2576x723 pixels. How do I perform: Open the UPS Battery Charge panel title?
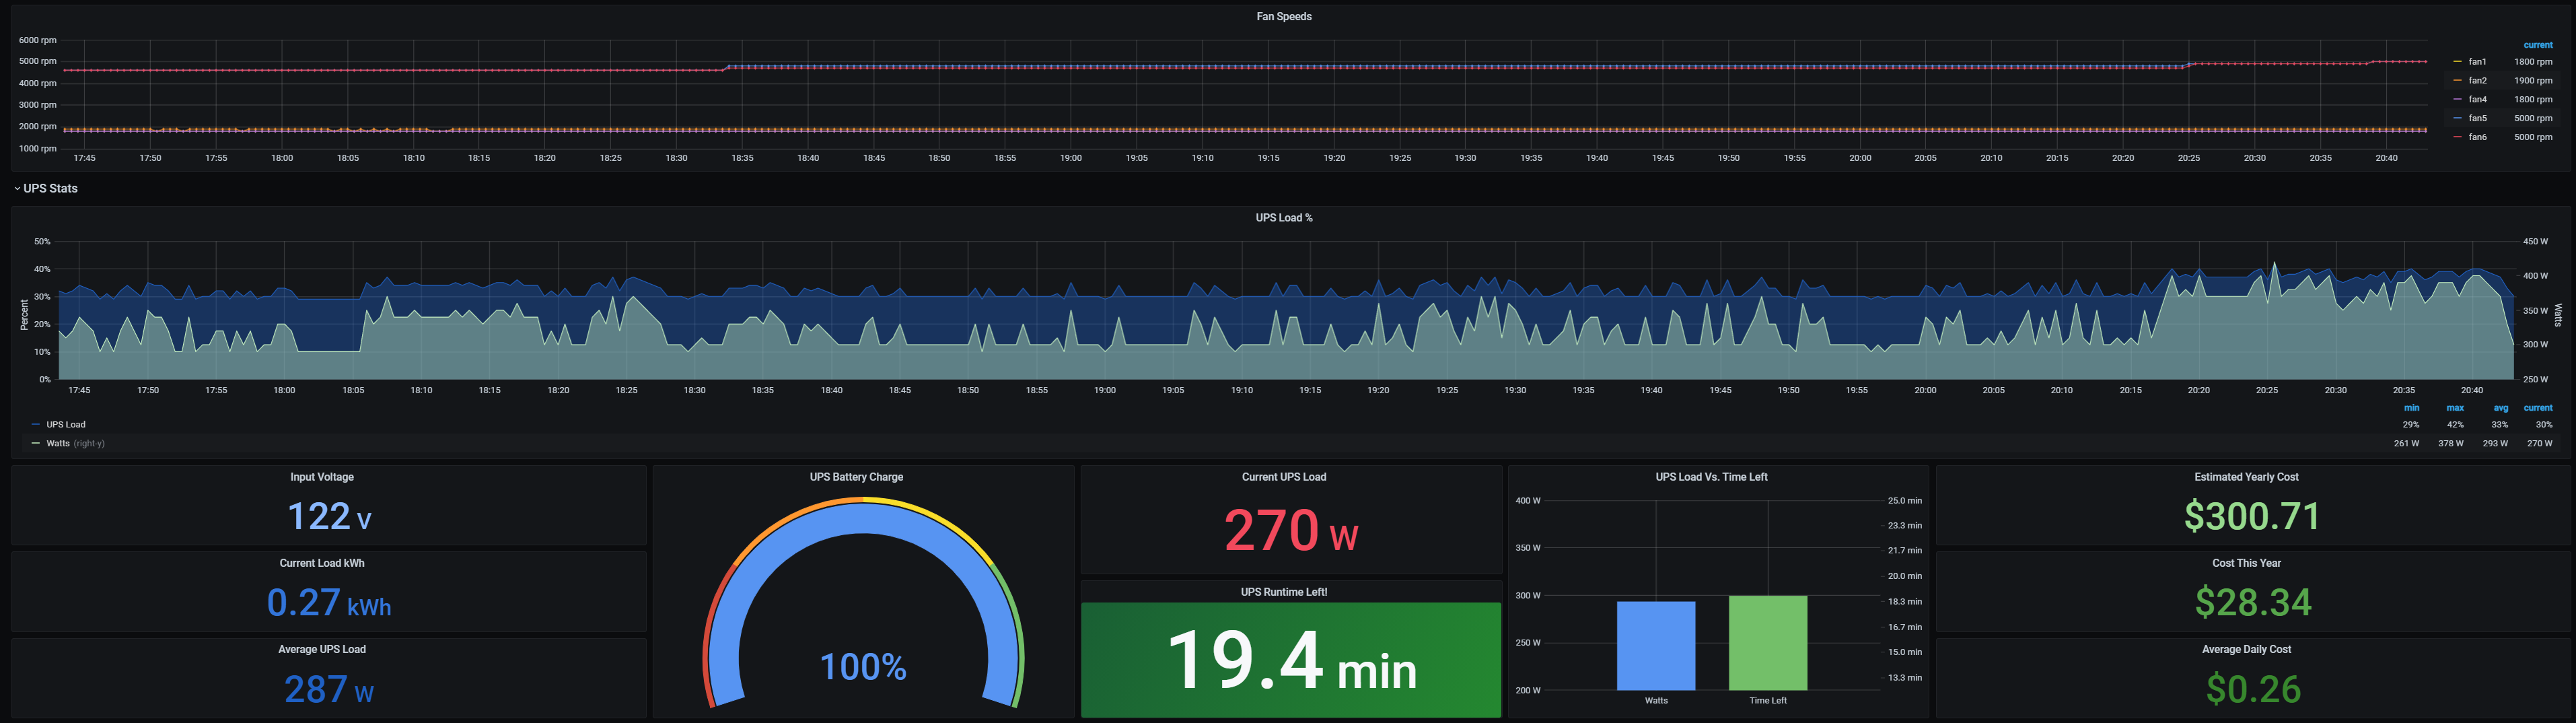coord(856,477)
